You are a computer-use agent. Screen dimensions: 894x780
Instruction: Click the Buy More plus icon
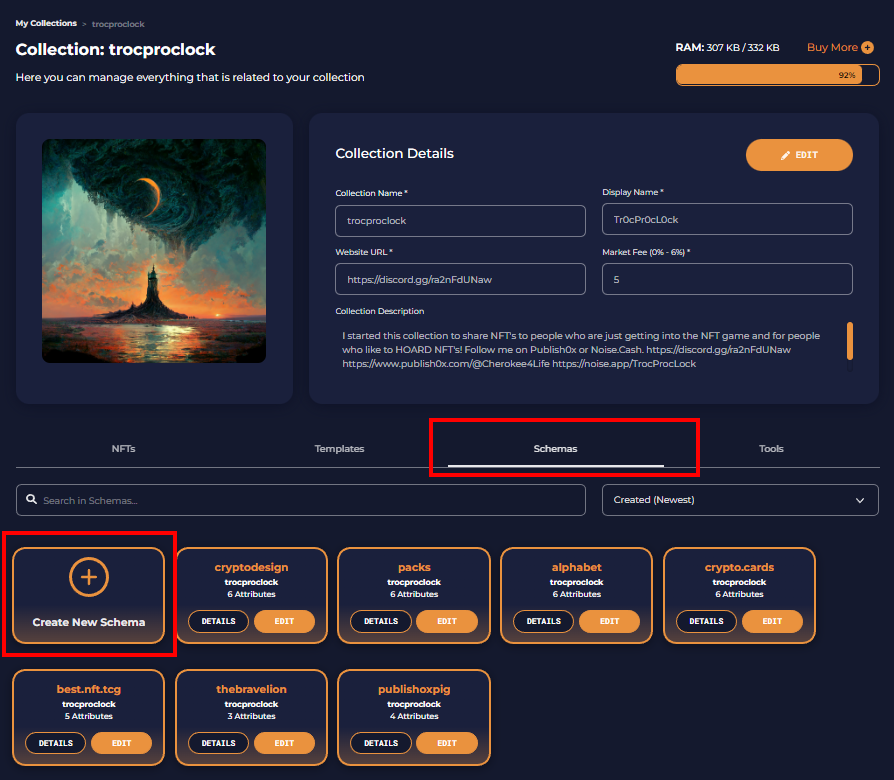pos(867,47)
